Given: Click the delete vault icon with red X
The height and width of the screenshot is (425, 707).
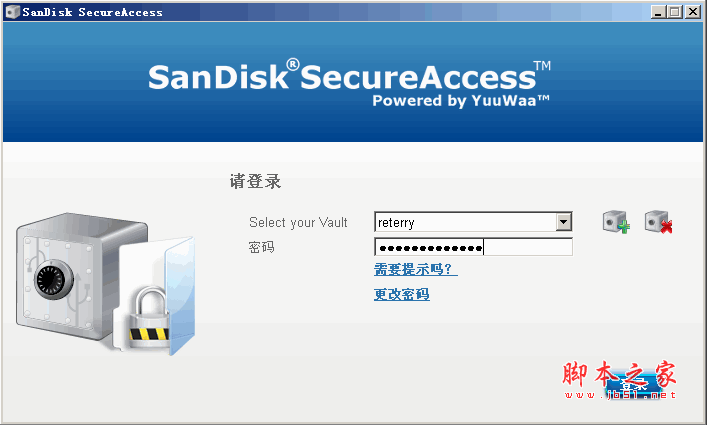Looking at the screenshot, I should coord(658,222).
